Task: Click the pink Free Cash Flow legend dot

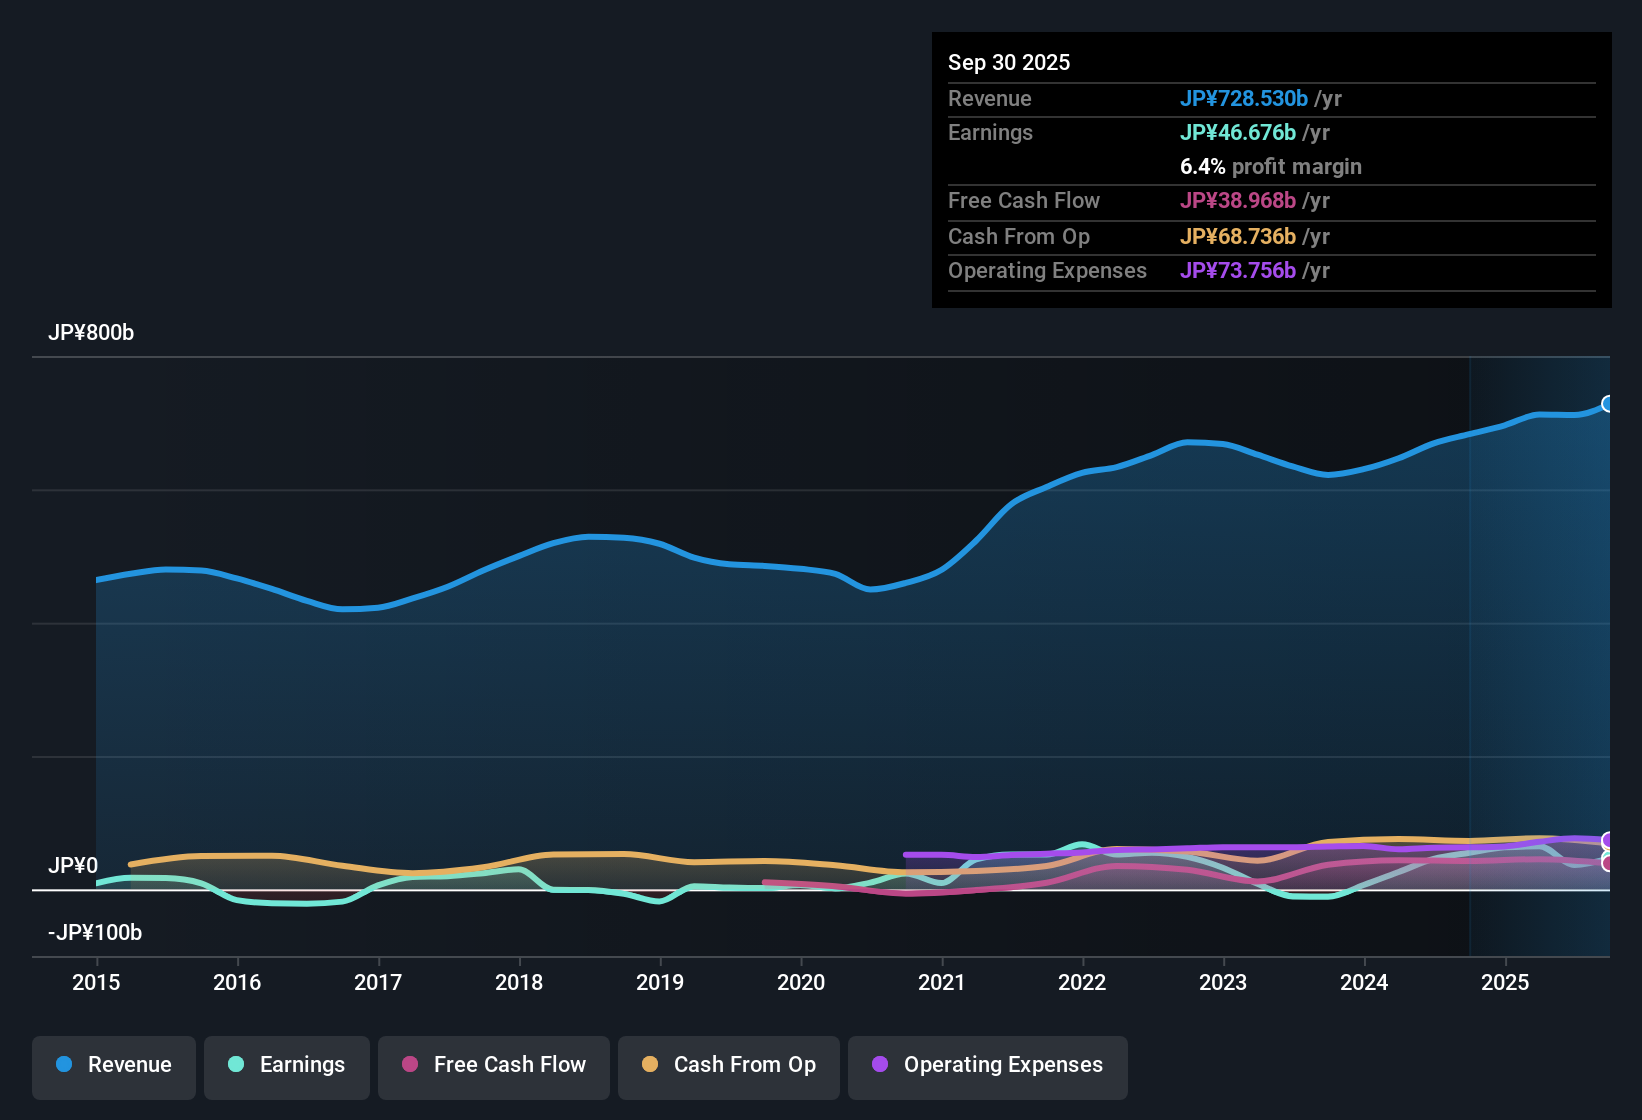Action: point(410,1065)
